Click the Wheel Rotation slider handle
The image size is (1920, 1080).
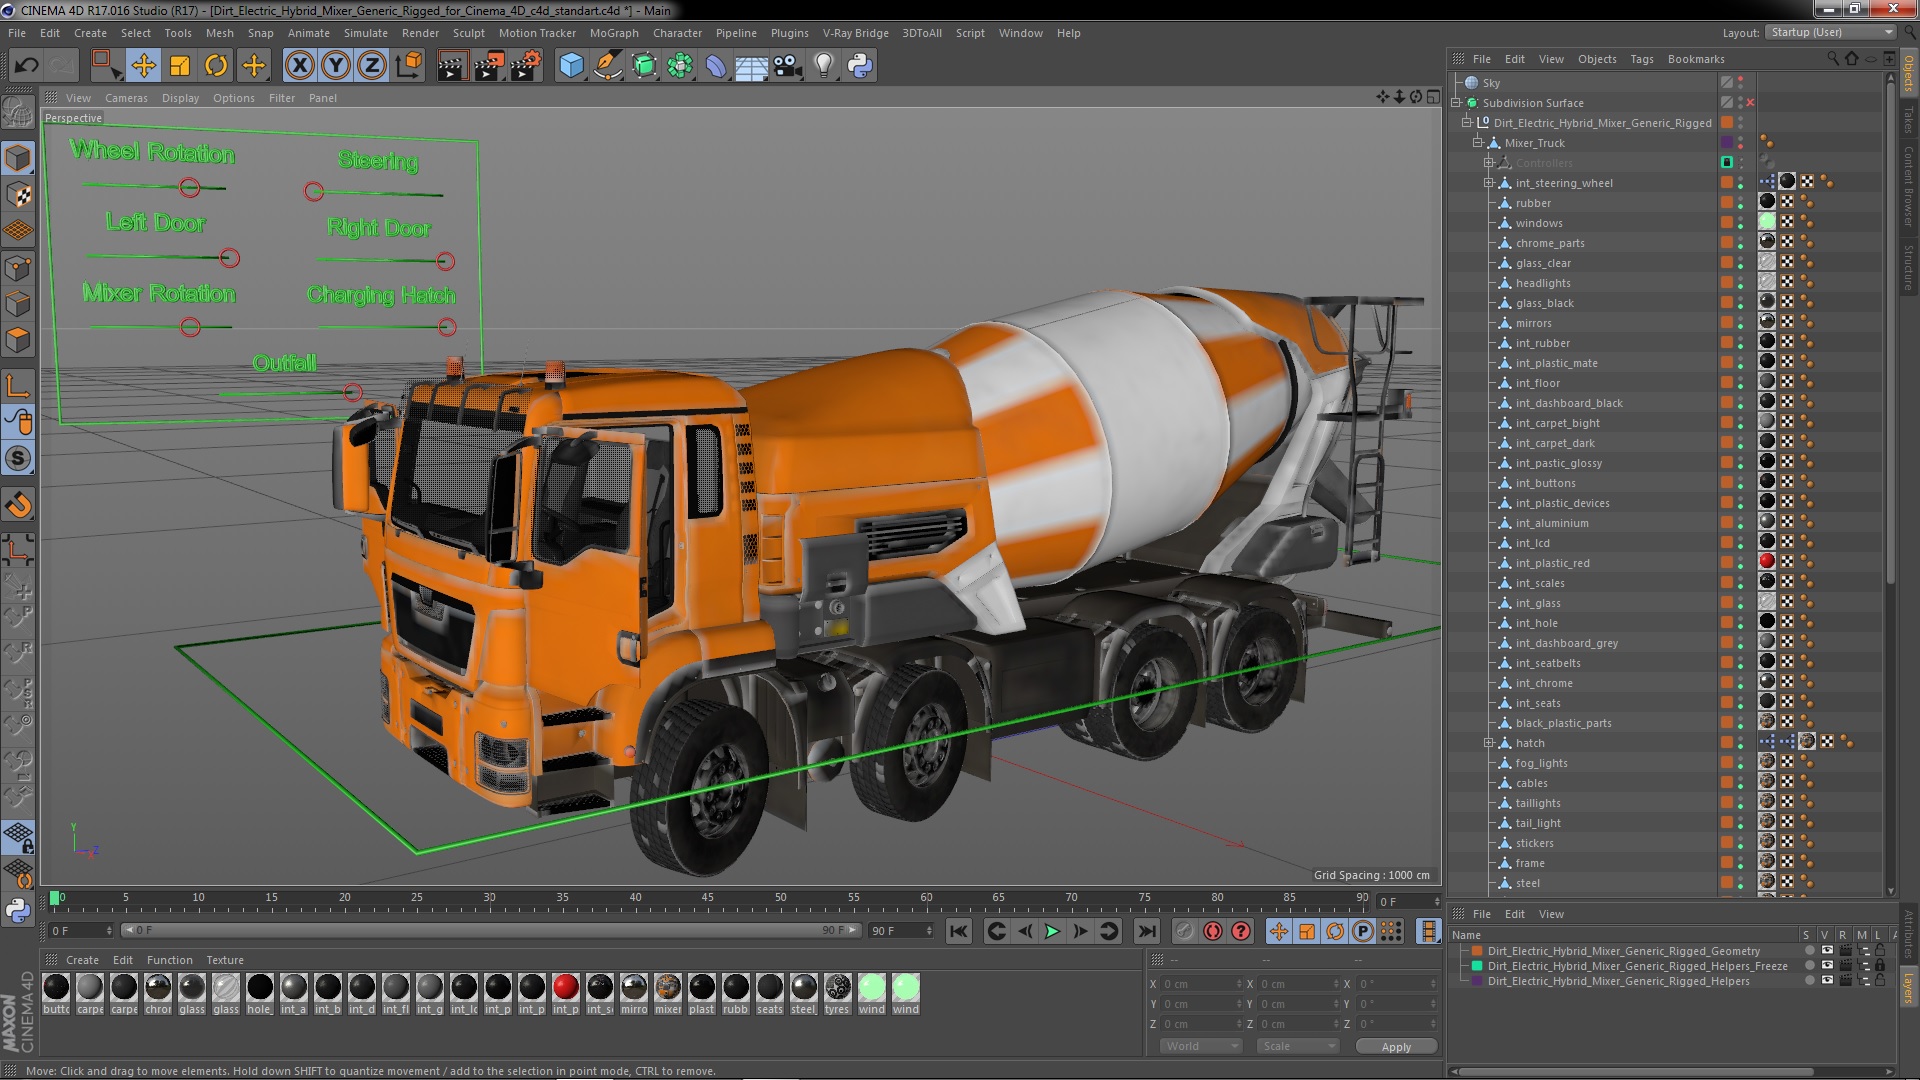click(x=190, y=188)
